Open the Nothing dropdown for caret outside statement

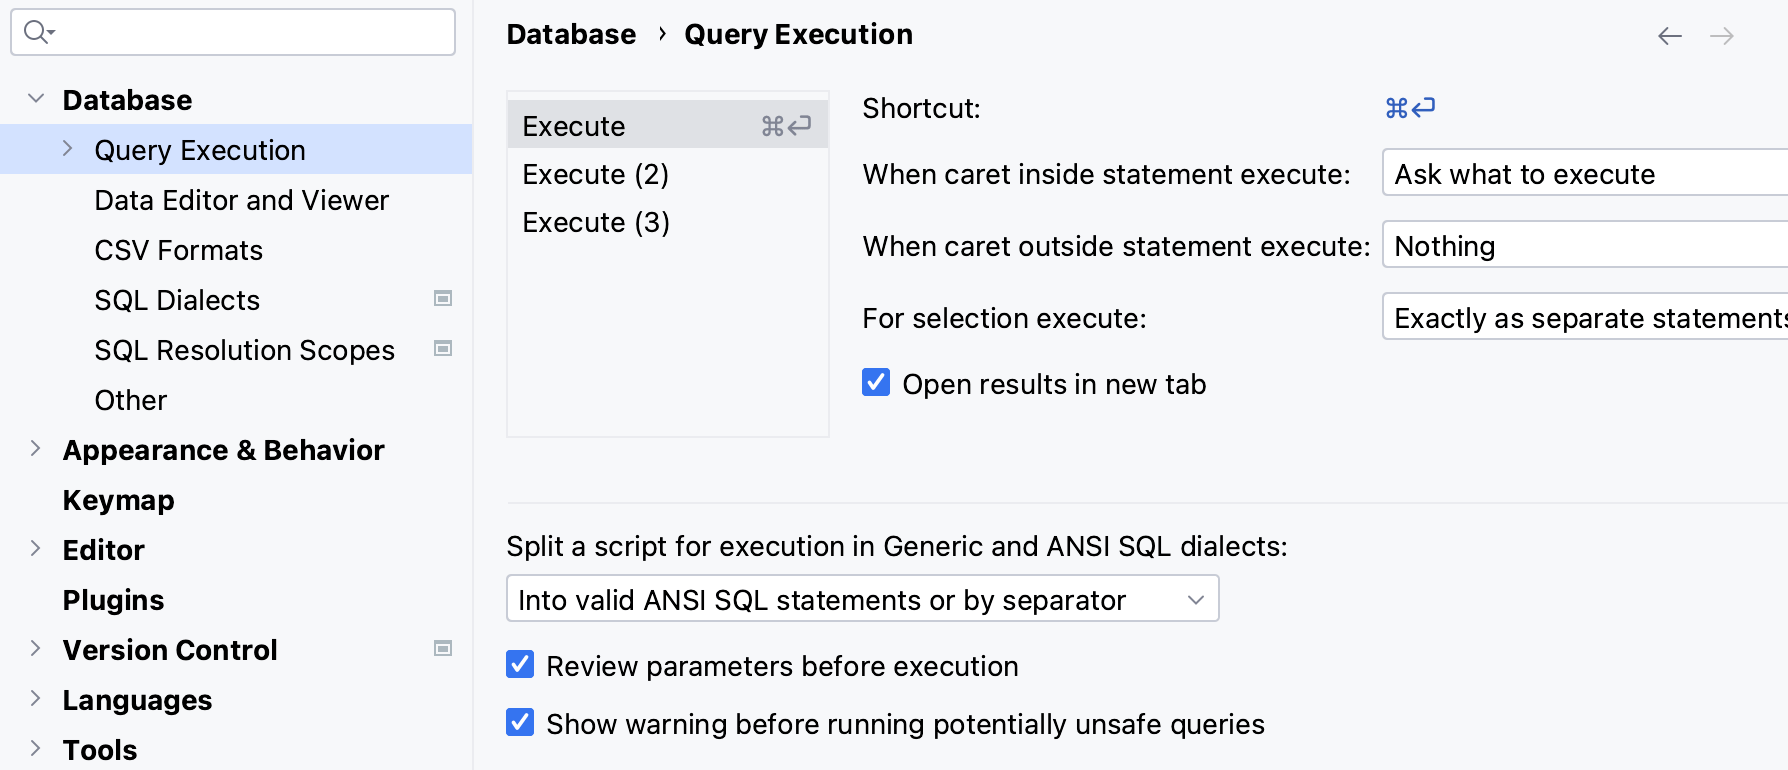point(1580,245)
